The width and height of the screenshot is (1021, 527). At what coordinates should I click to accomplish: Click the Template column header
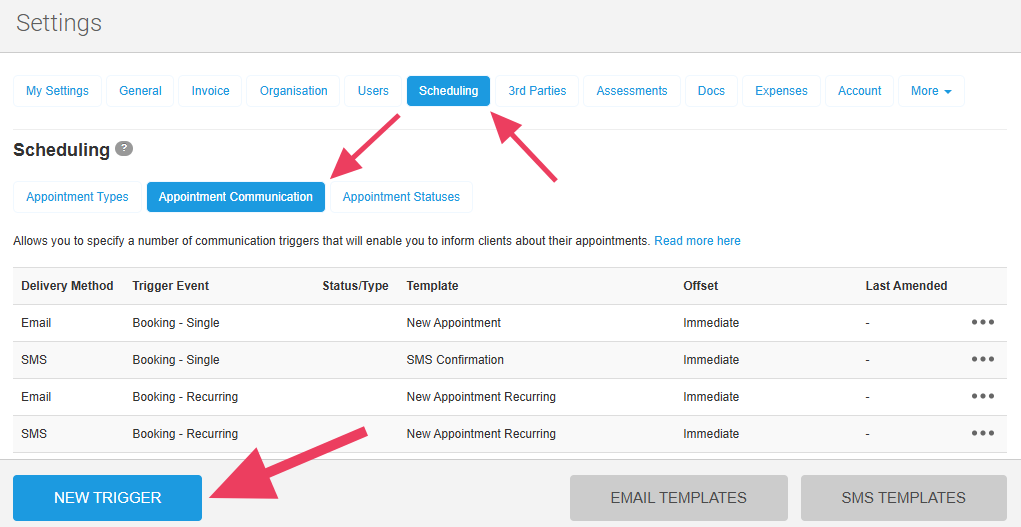(432, 286)
